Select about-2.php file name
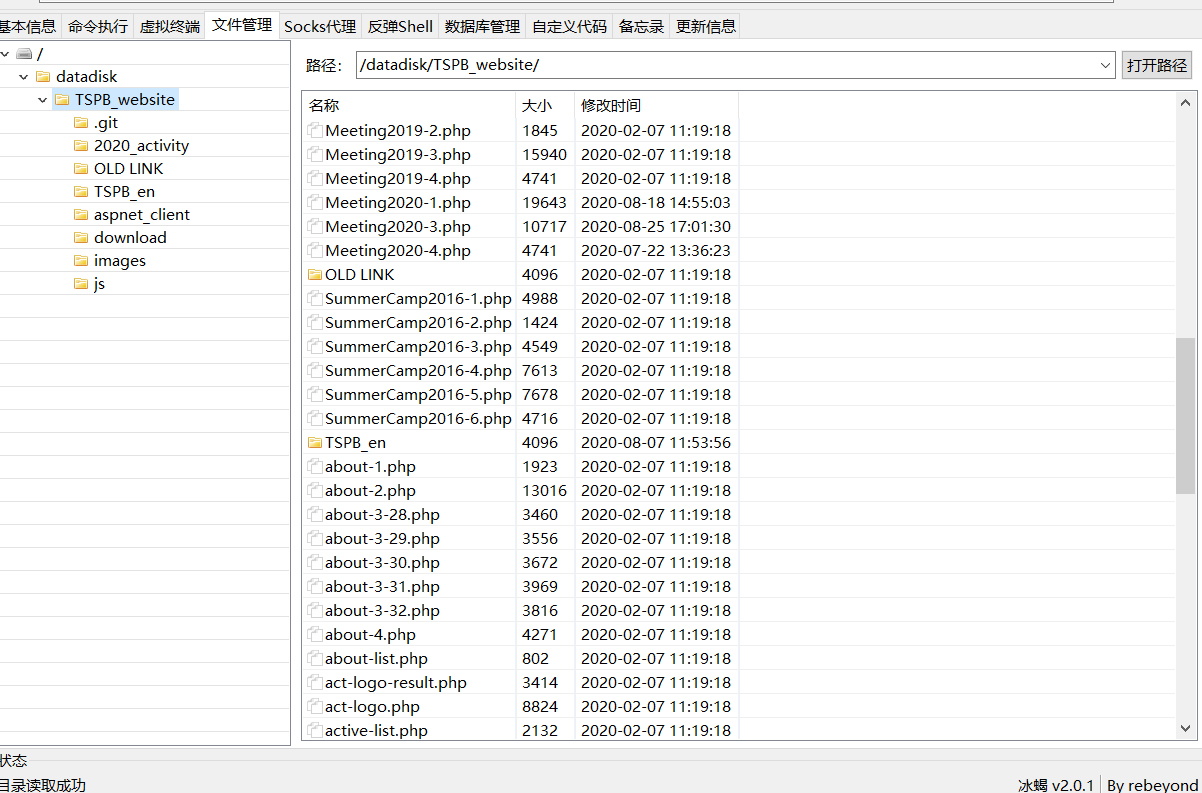This screenshot has height=793, width=1202. (370, 490)
